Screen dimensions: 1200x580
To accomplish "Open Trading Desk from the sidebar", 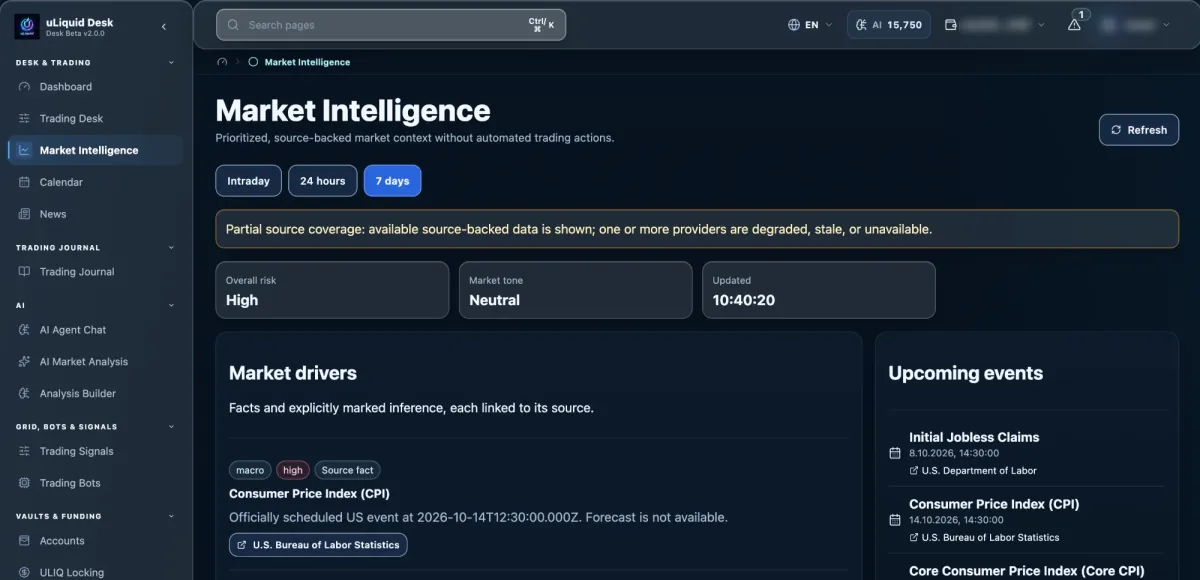I will [x=95, y=118].
